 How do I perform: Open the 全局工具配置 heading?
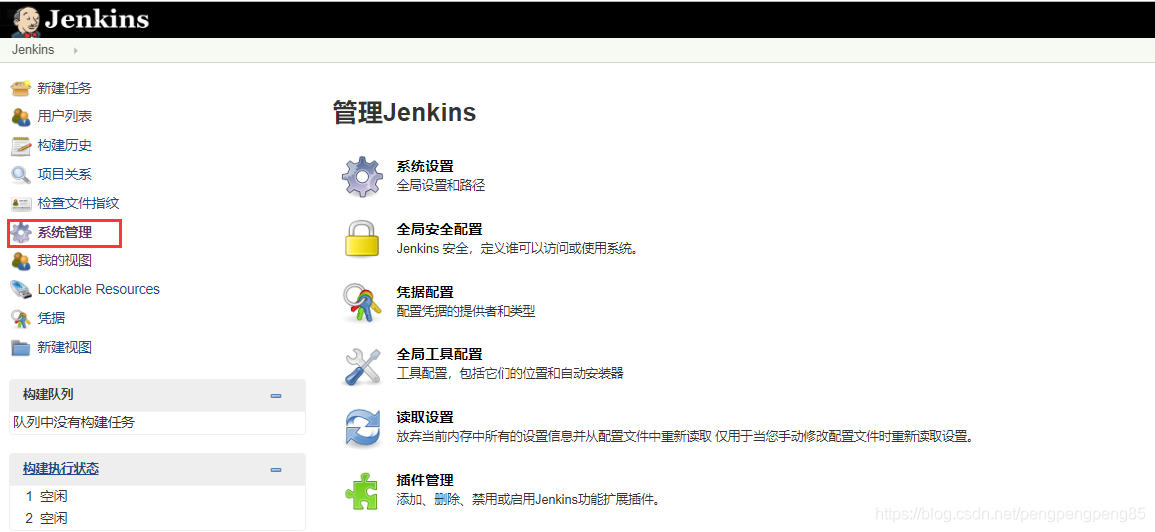tap(439, 354)
